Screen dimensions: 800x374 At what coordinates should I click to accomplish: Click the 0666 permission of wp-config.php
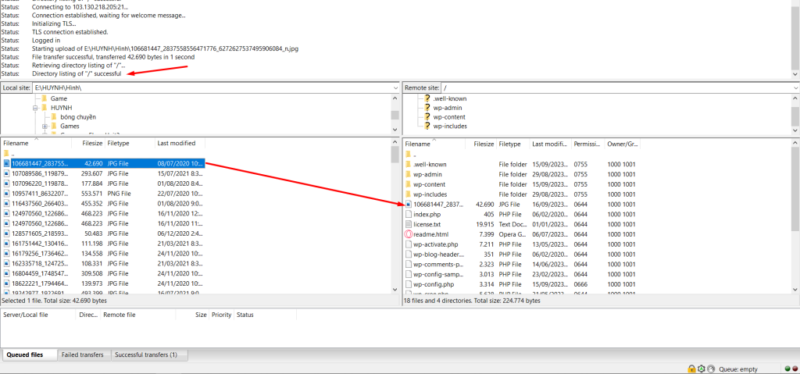tap(581, 284)
